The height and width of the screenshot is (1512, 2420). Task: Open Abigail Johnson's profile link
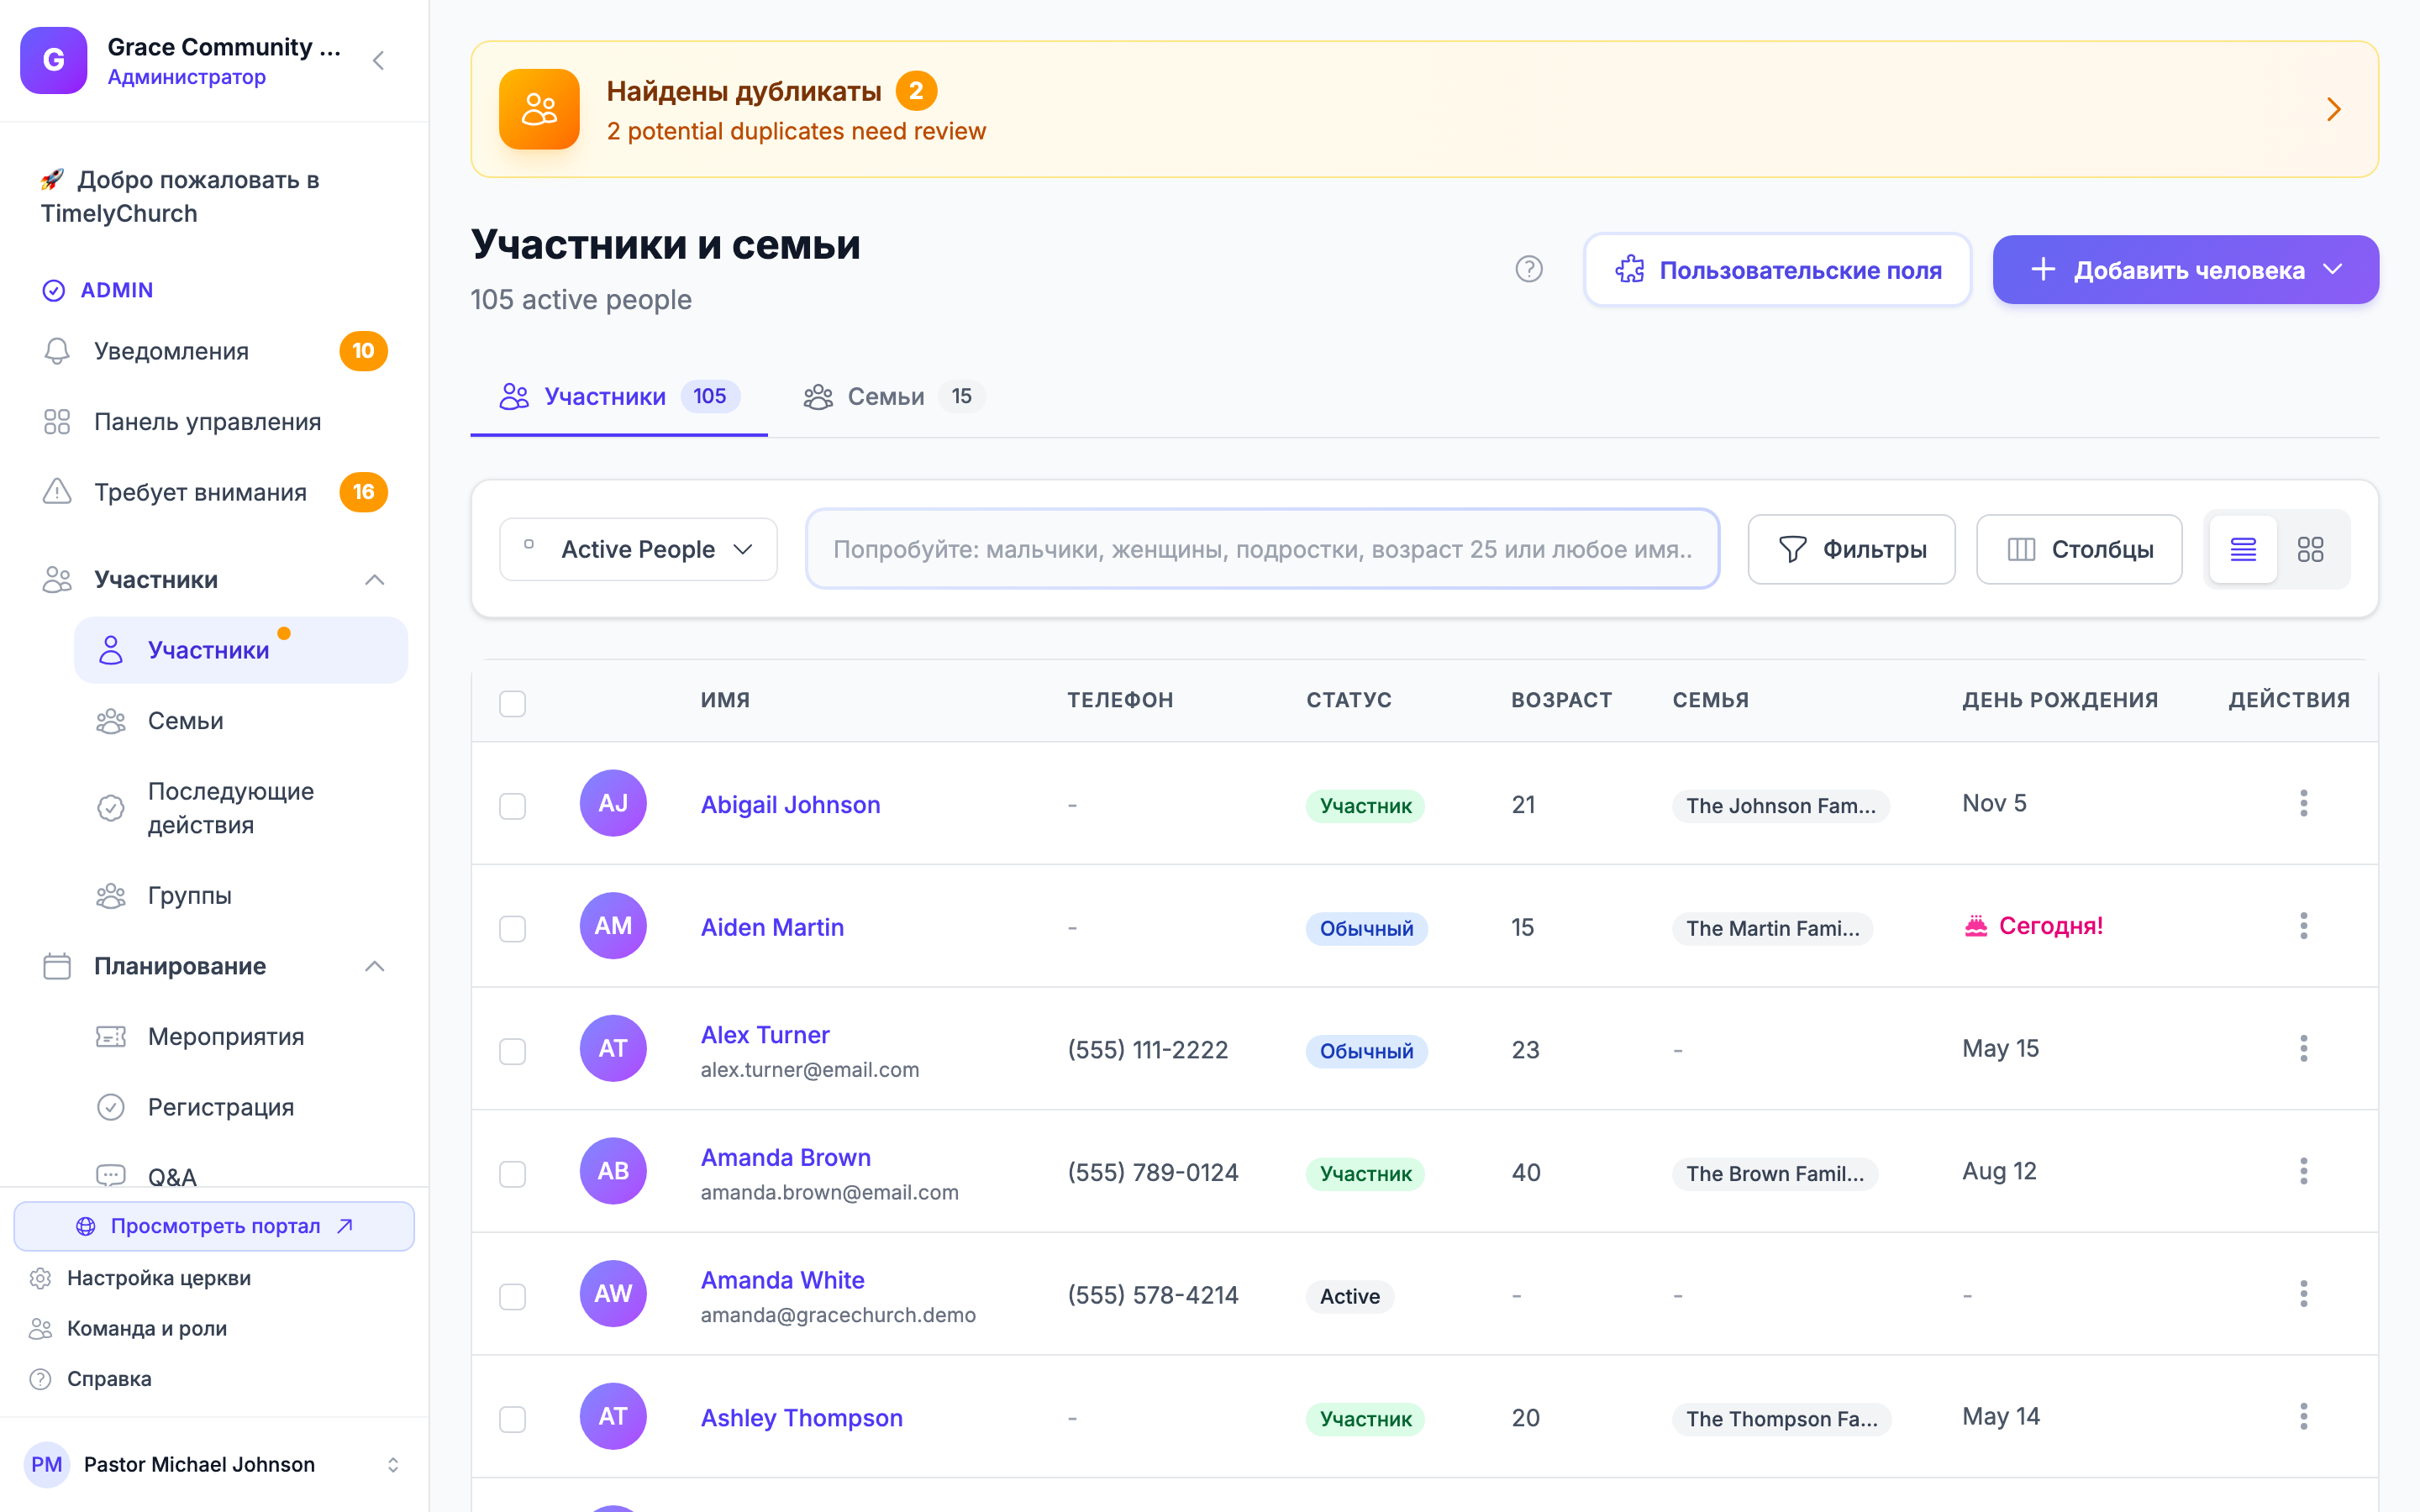point(790,804)
